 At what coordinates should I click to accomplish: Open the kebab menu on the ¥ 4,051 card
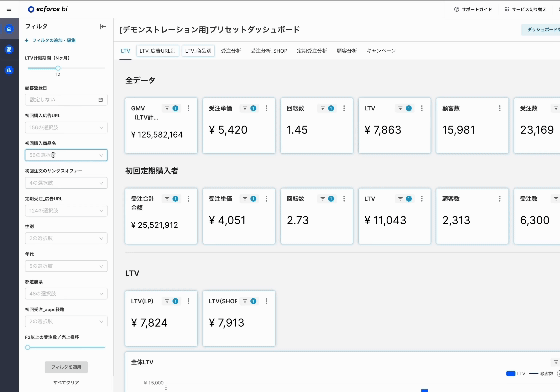click(x=266, y=199)
